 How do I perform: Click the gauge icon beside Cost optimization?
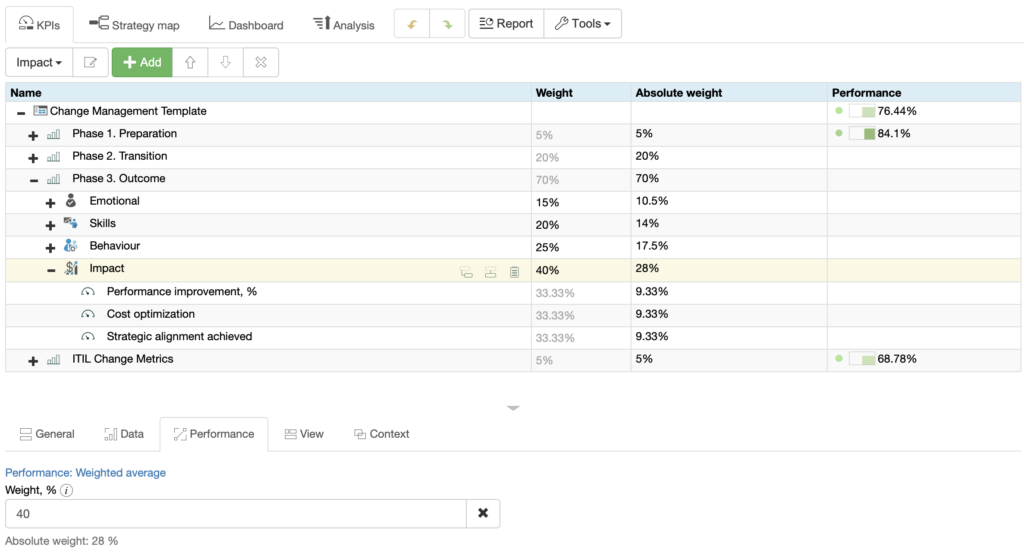pos(88,315)
